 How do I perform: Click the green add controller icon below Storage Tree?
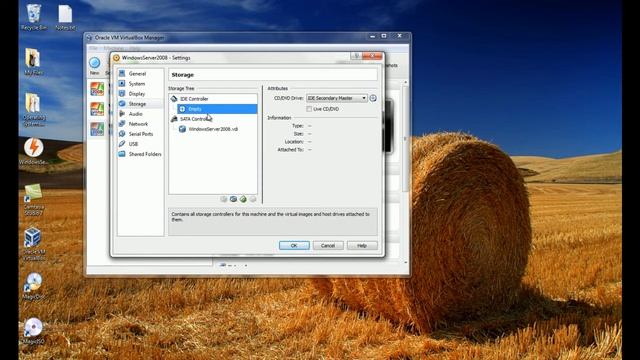(x=243, y=199)
